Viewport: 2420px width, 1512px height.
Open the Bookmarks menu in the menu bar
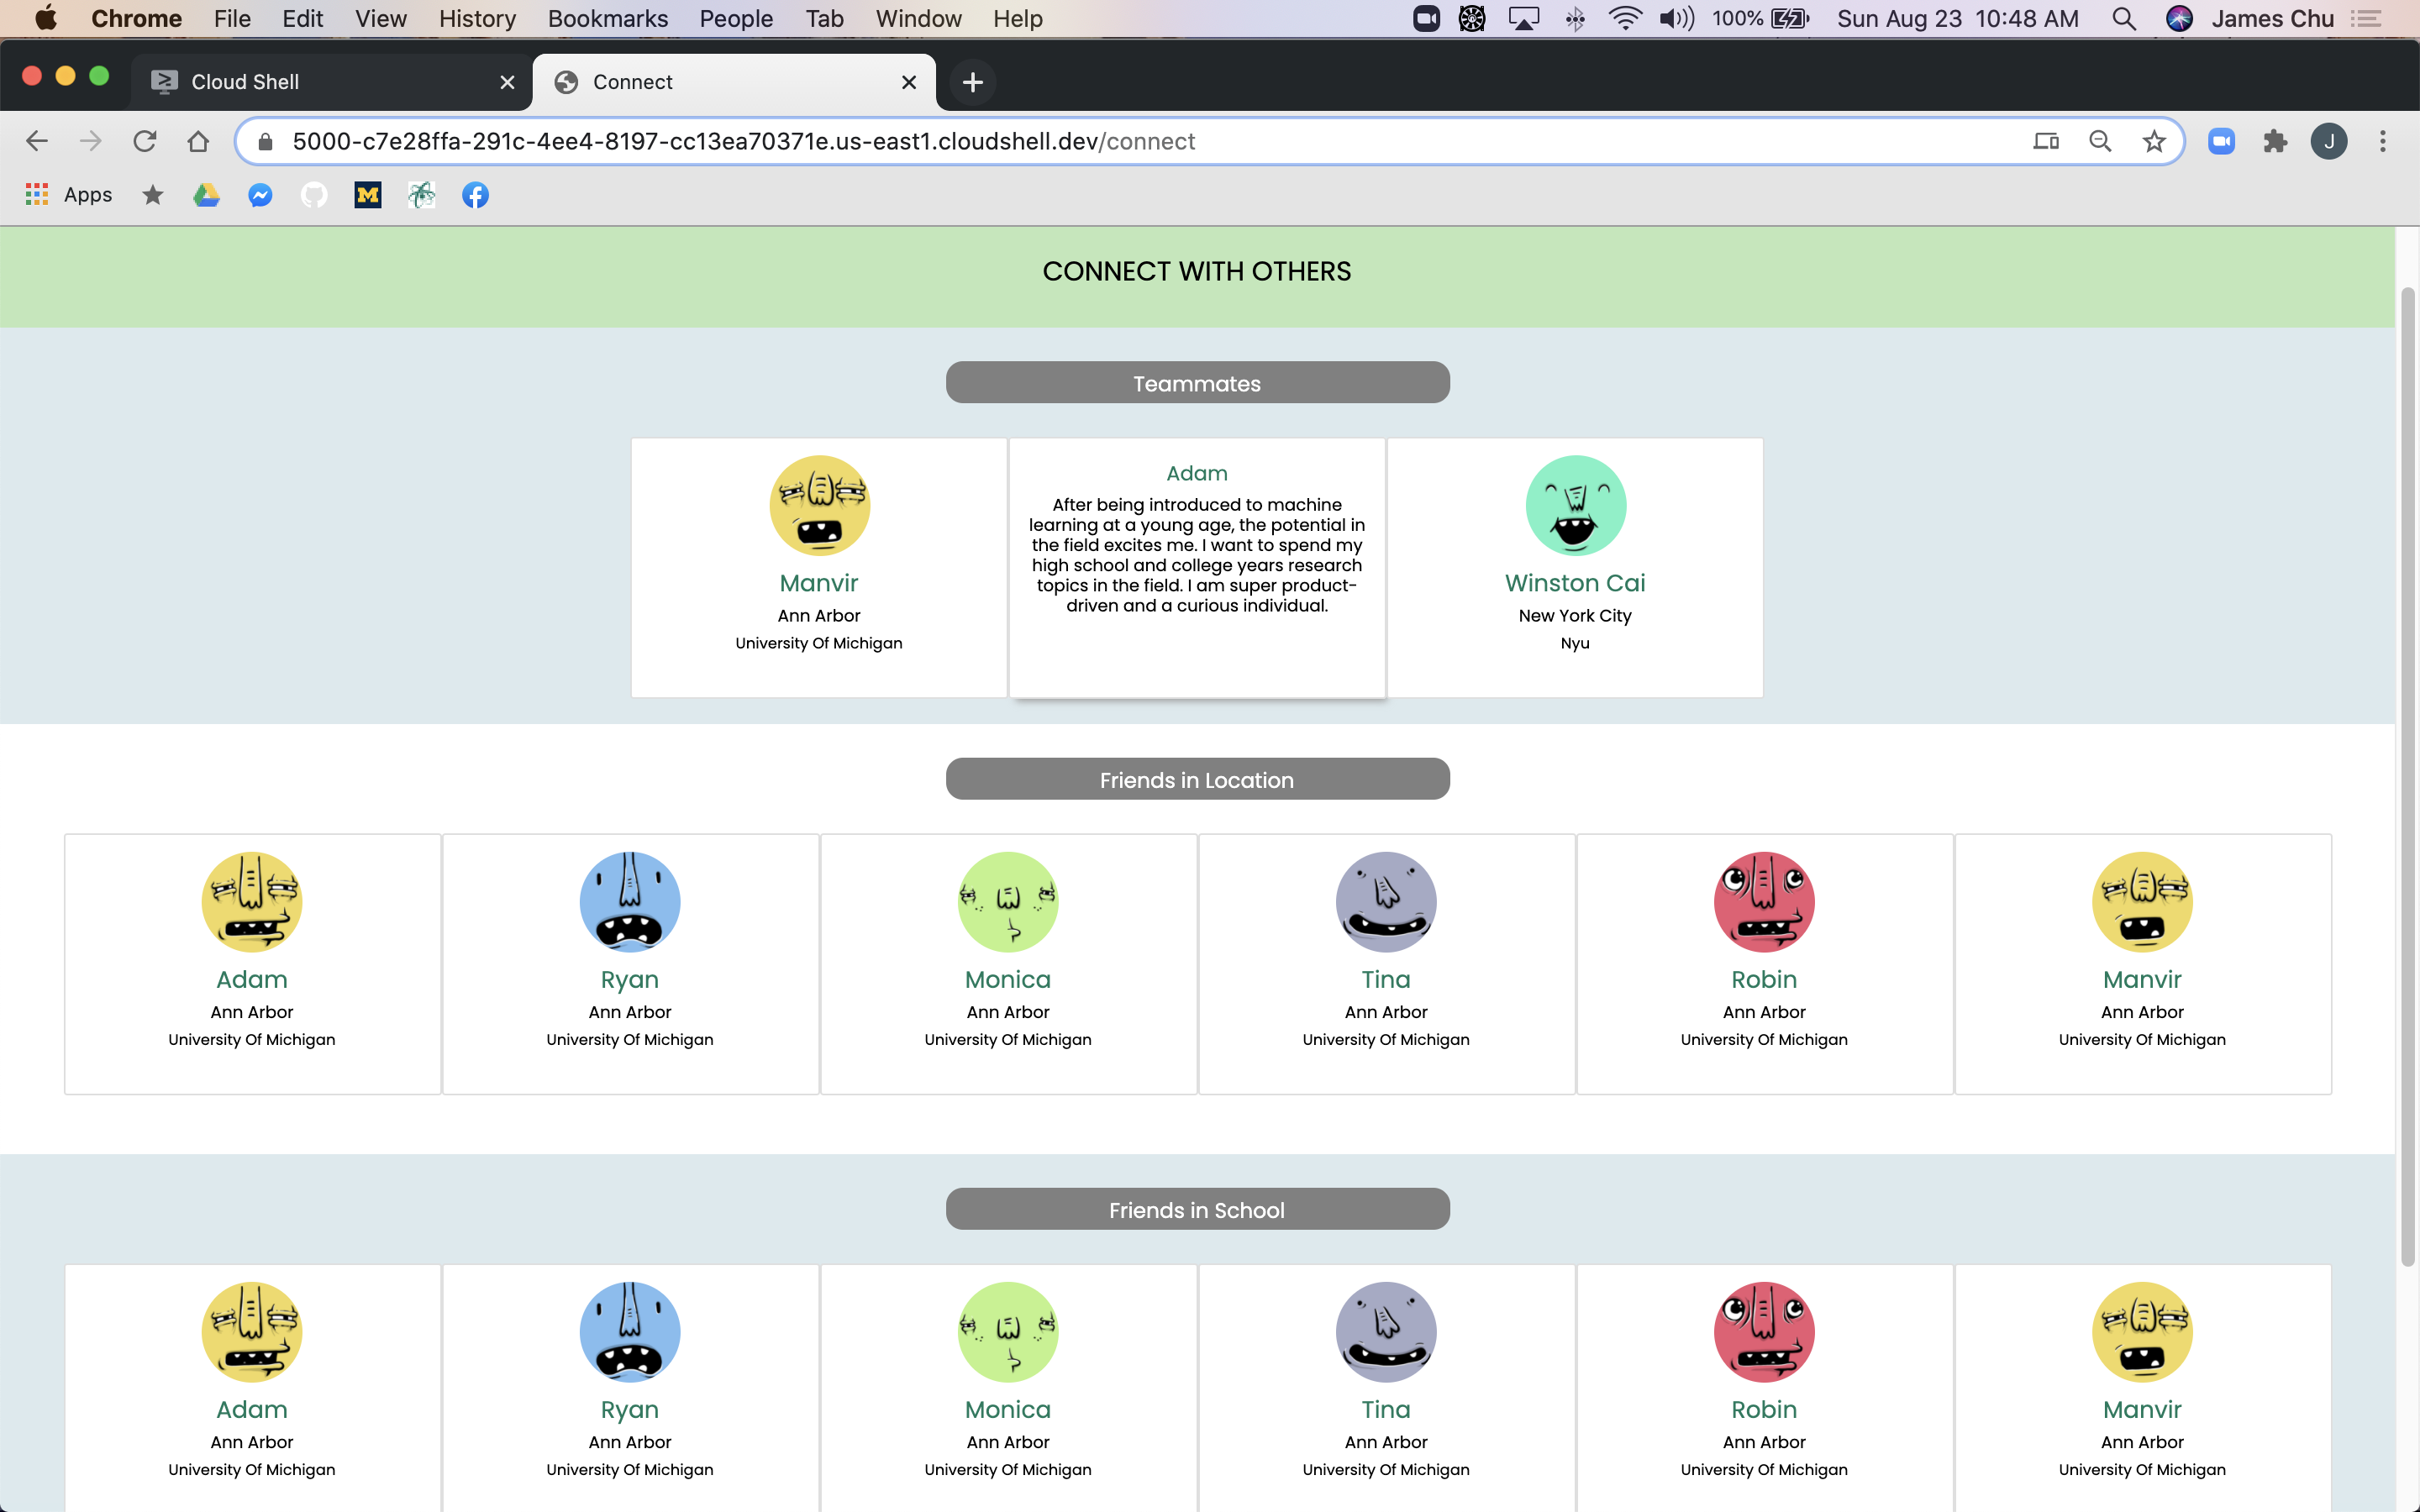tap(607, 18)
